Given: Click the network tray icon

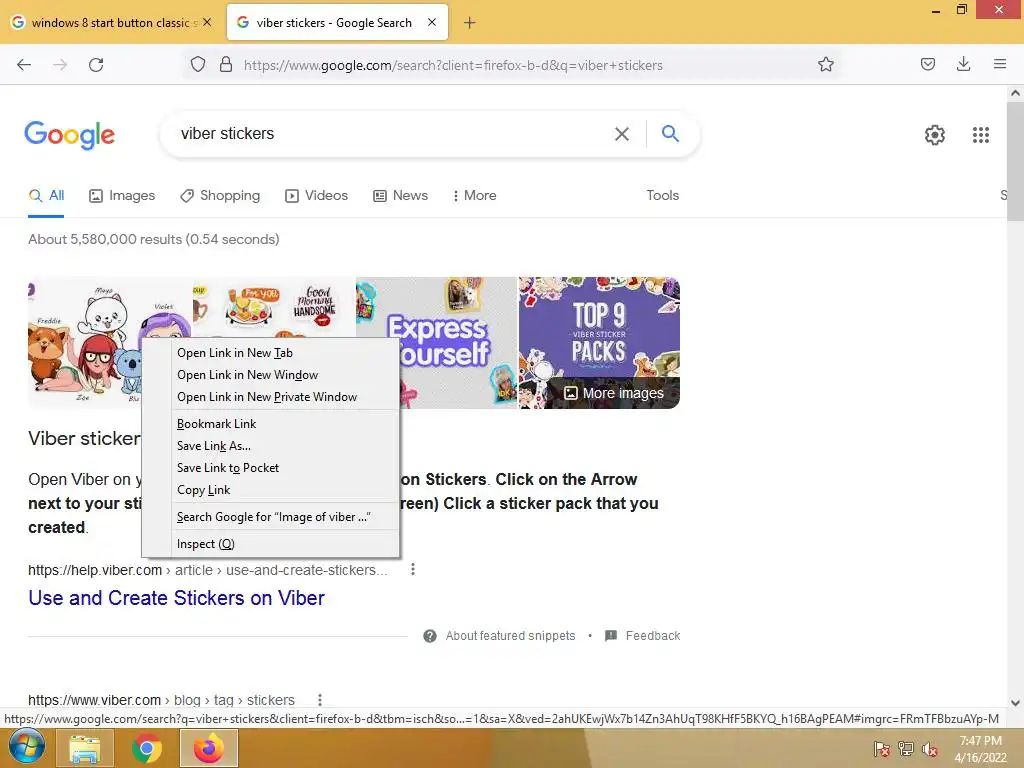Looking at the screenshot, I should pos(906,749).
